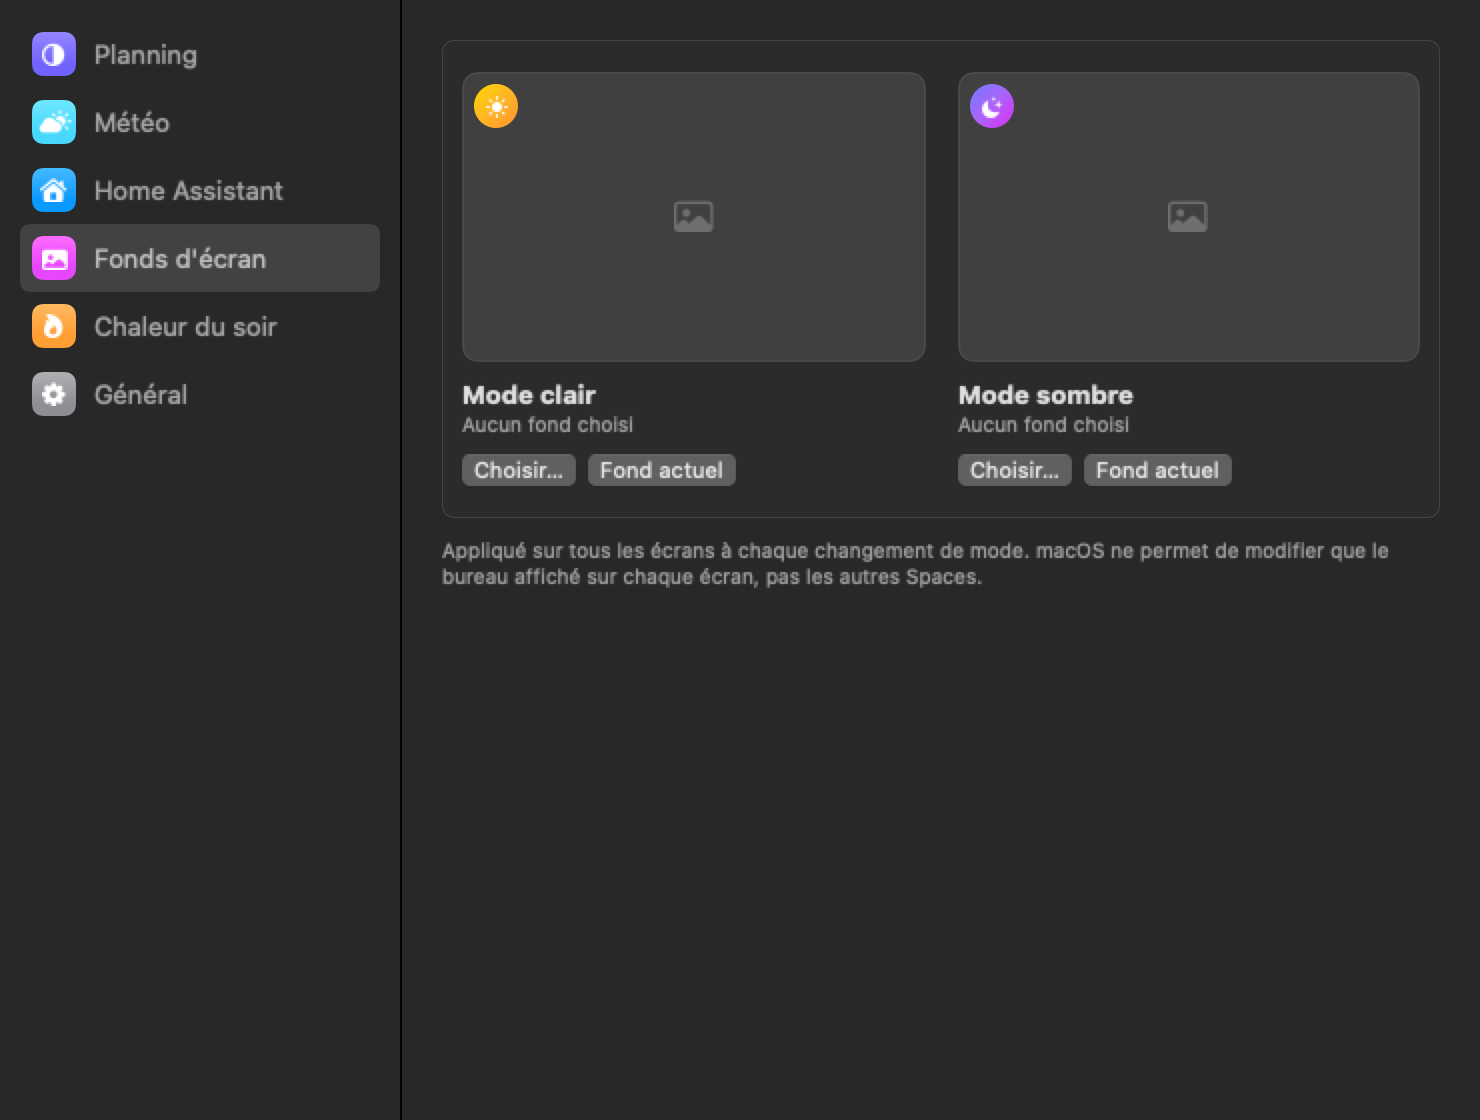Click Choisir… under Mode clair
The image size is (1480, 1120).
(x=519, y=470)
